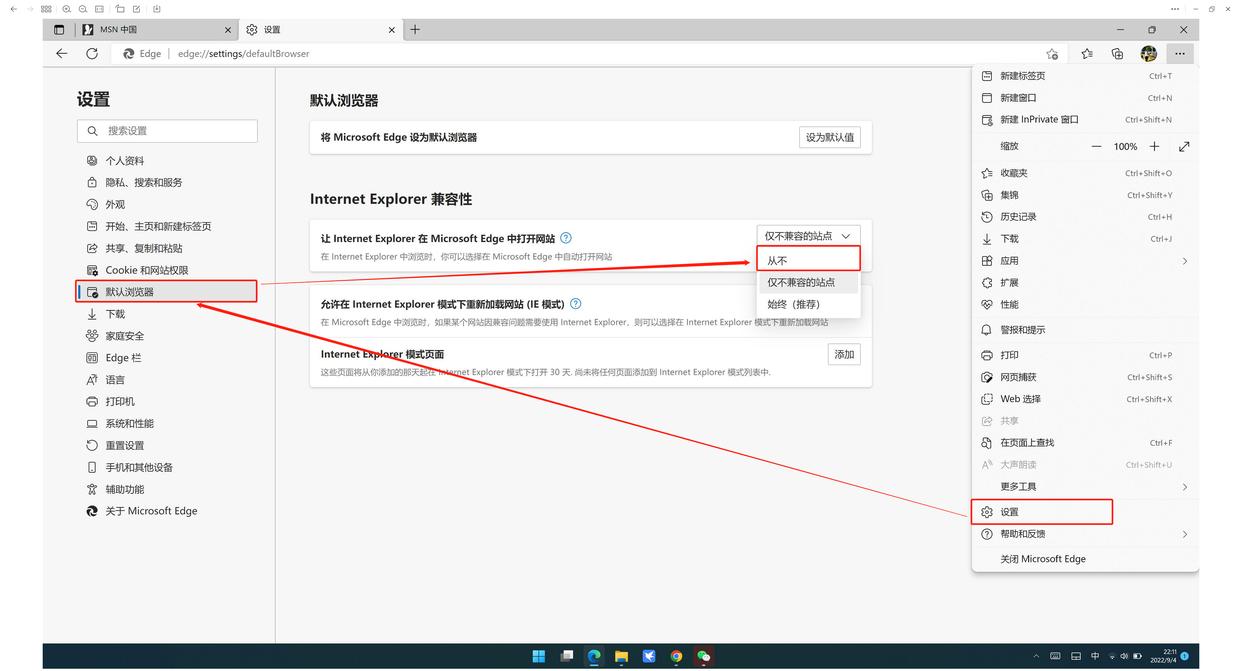
Task: Add this page to favorites via star icon
Action: coord(1051,54)
